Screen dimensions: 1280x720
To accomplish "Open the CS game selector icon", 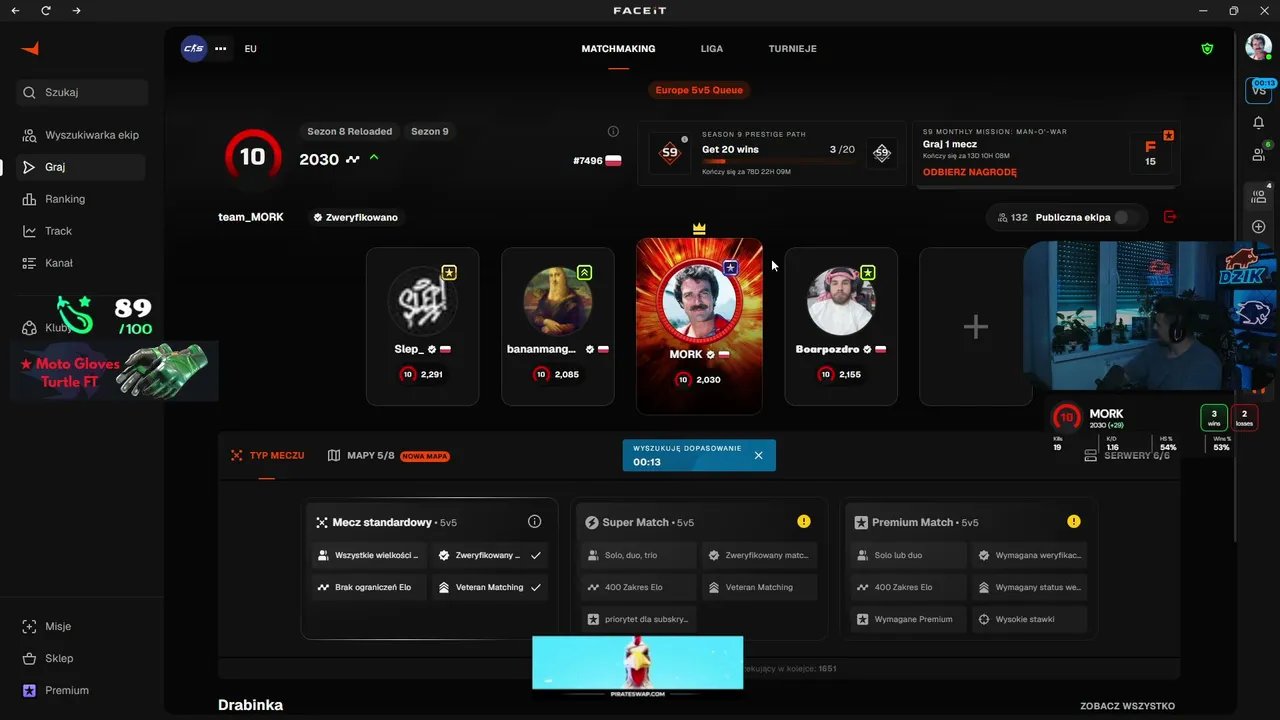I will pos(194,48).
